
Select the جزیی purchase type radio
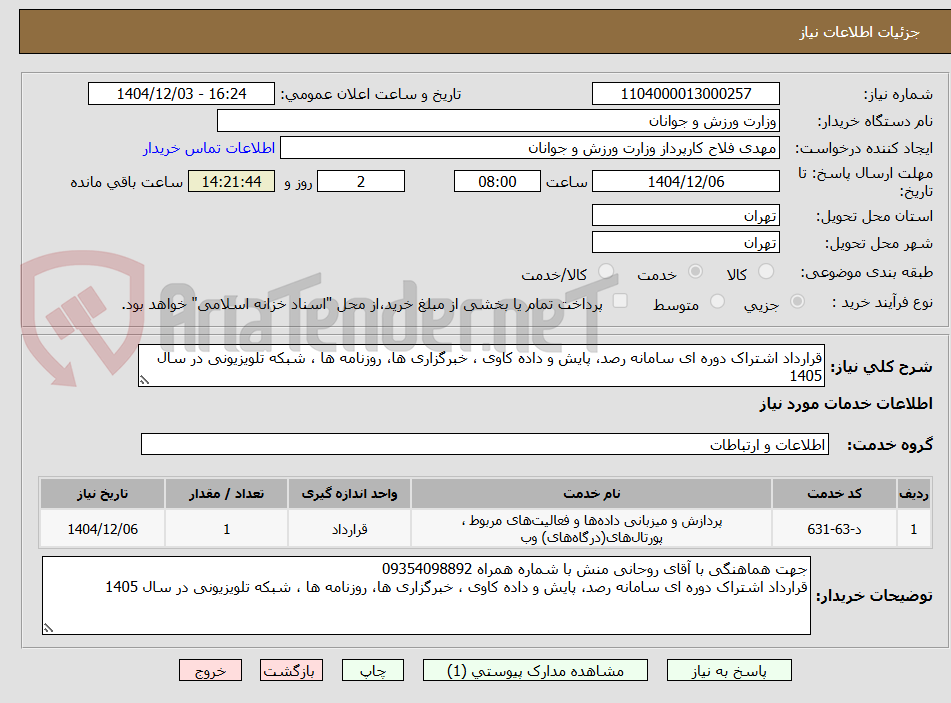pyautogui.click(x=797, y=301)
